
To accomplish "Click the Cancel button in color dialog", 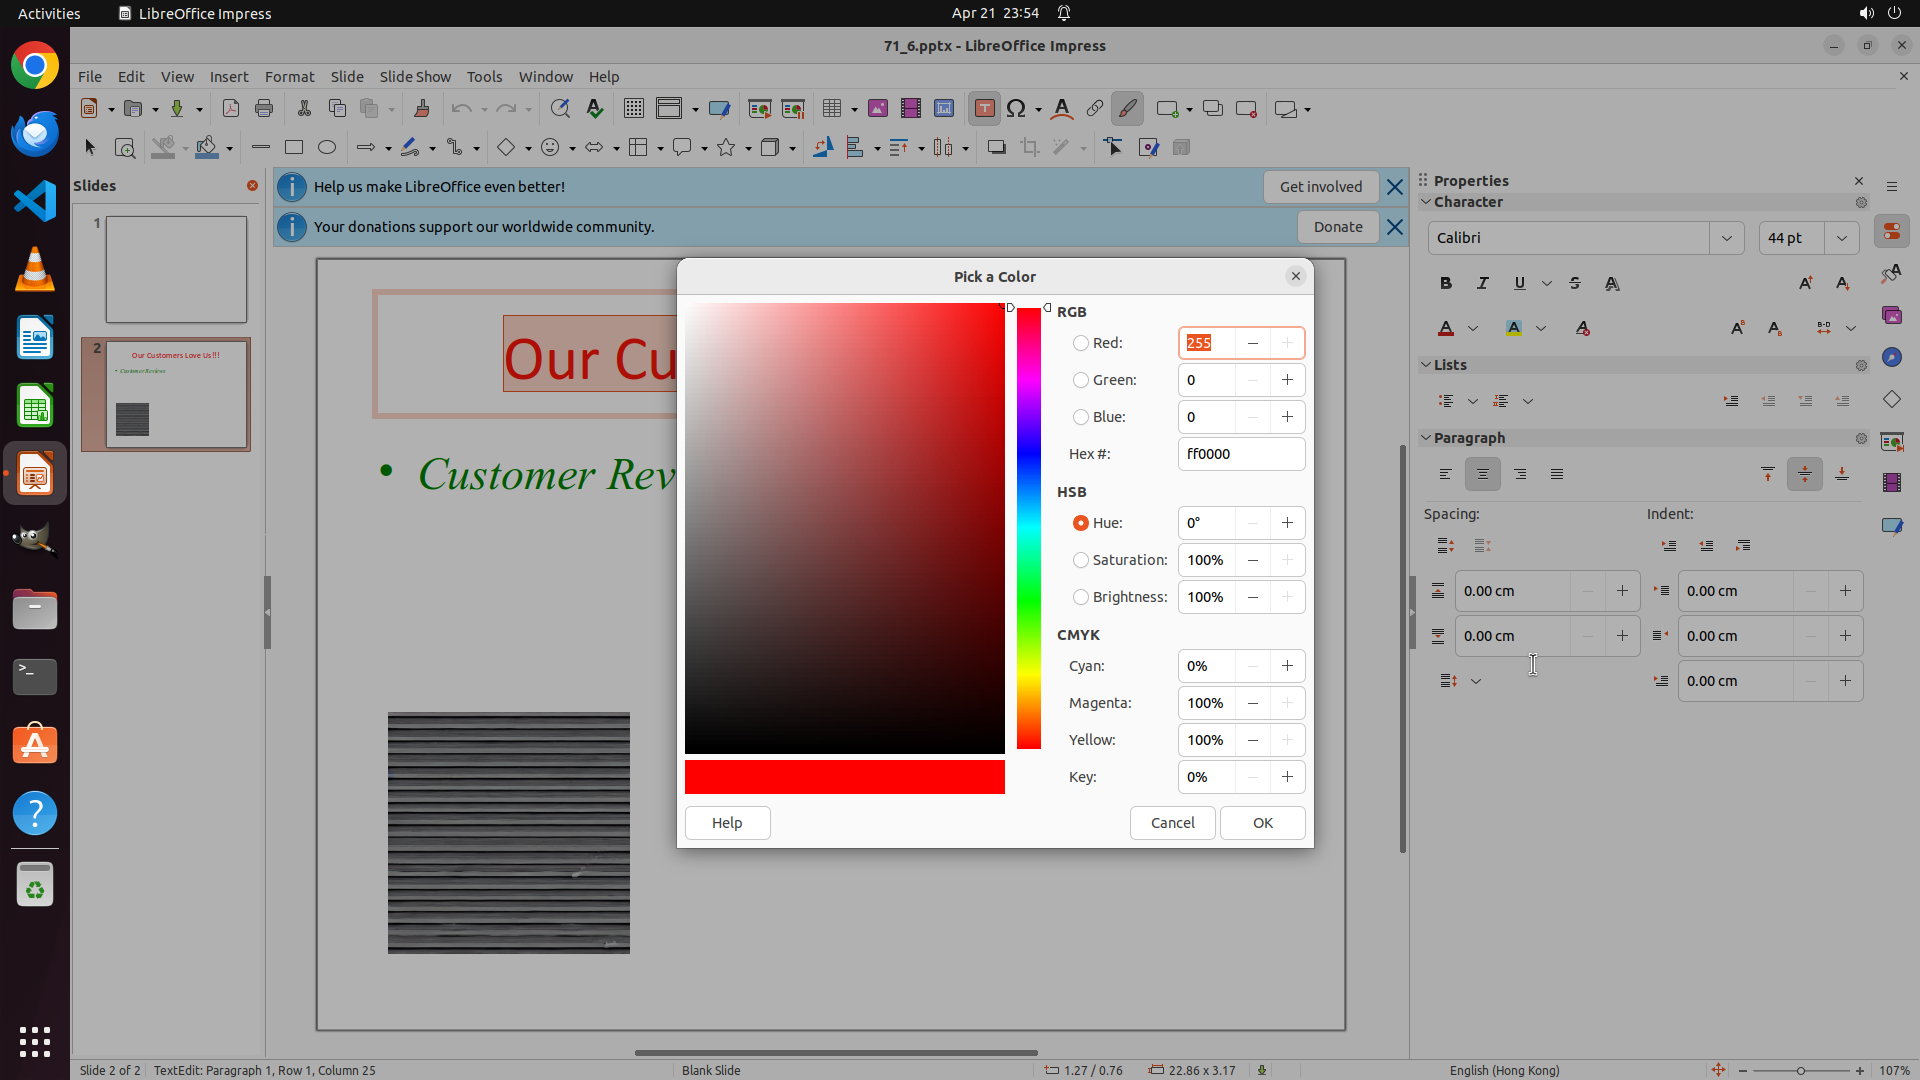I will pyautogui.click(x=1172, y=823).
